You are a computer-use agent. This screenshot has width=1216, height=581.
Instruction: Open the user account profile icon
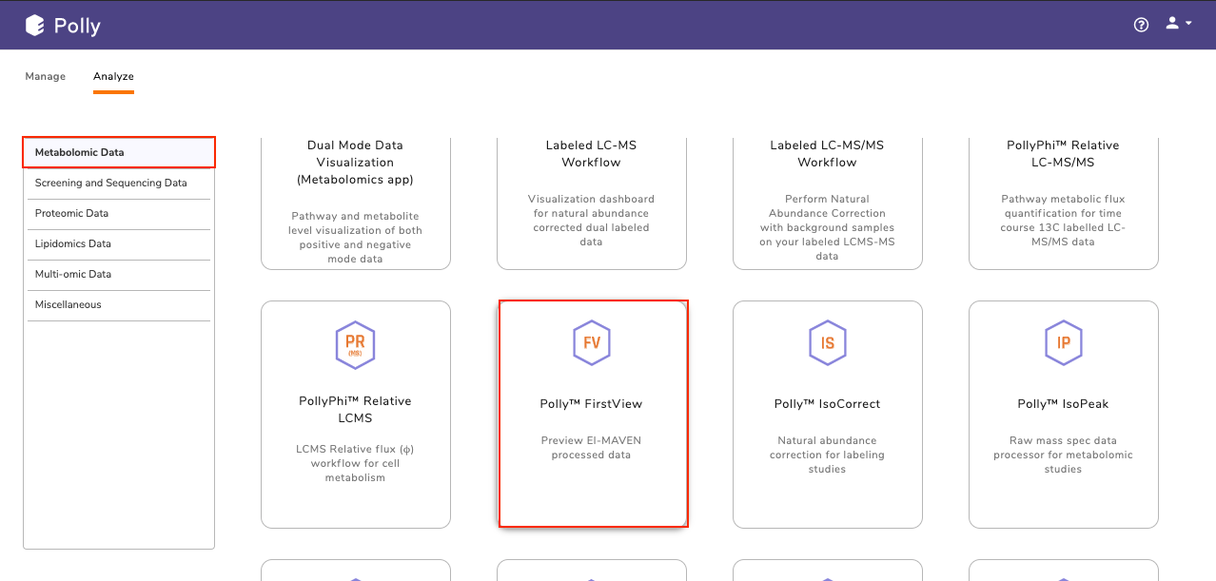pyautogui.click(x=1172, y=23)
